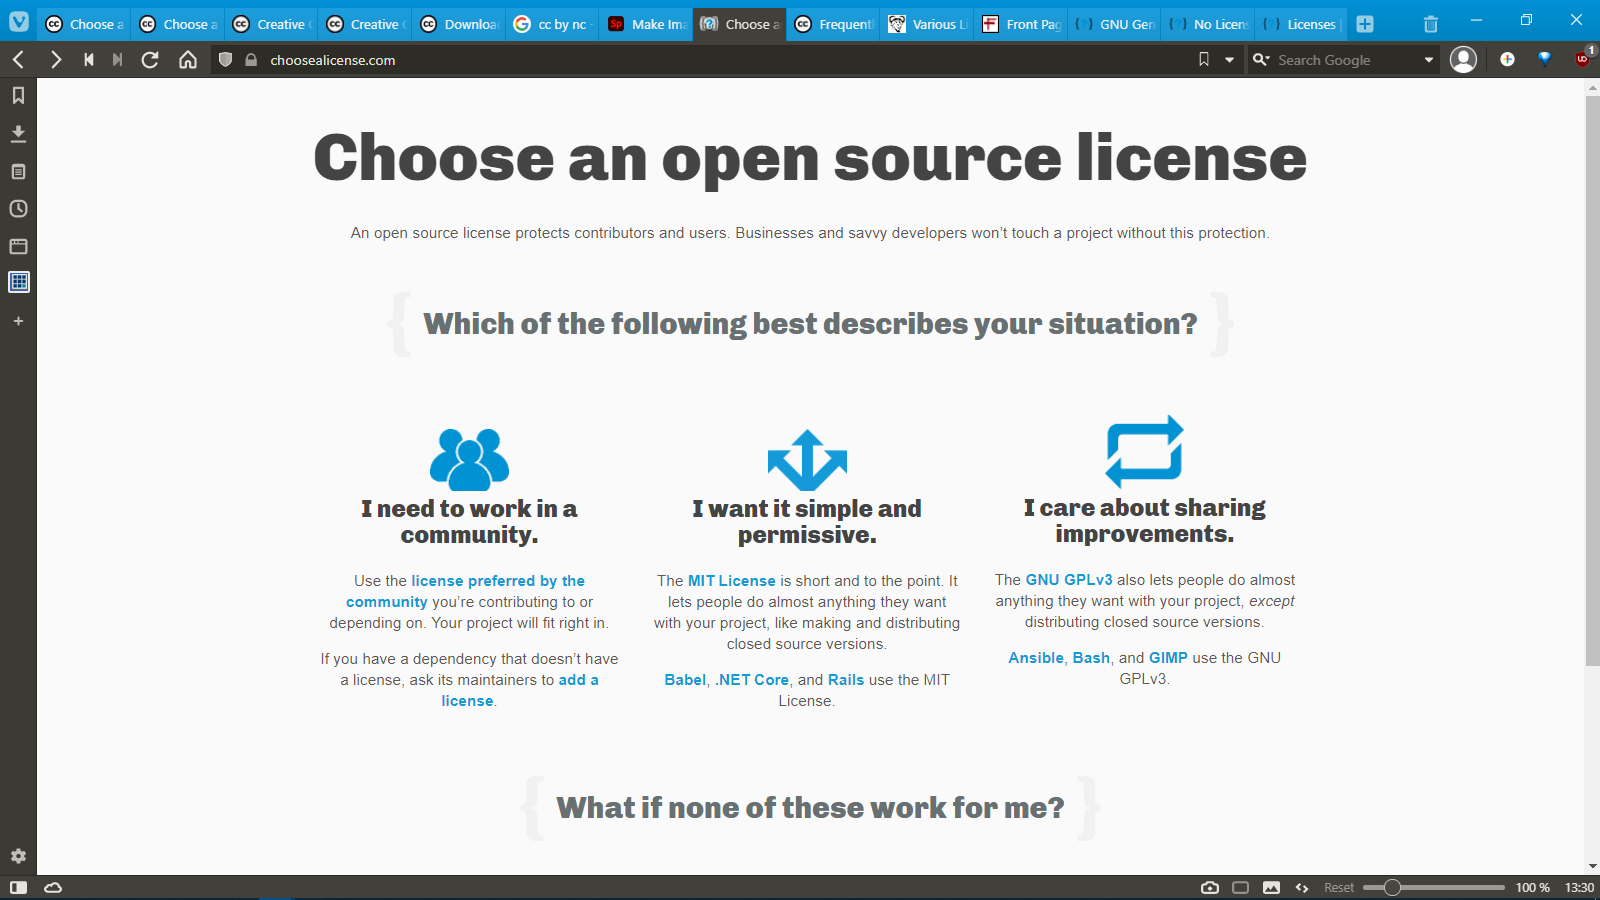This screenshot has height=900, width=1600.
Task: Open search engine selector magnifier icon
Action: point(1261,60)
